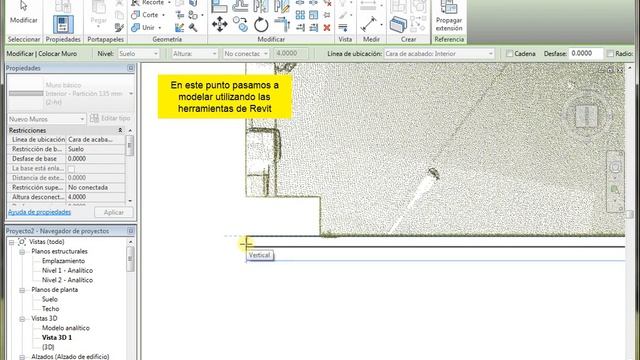Open the Pegar dropdown arrow
This screenshot has width=640, height=360.
point(98,27)
